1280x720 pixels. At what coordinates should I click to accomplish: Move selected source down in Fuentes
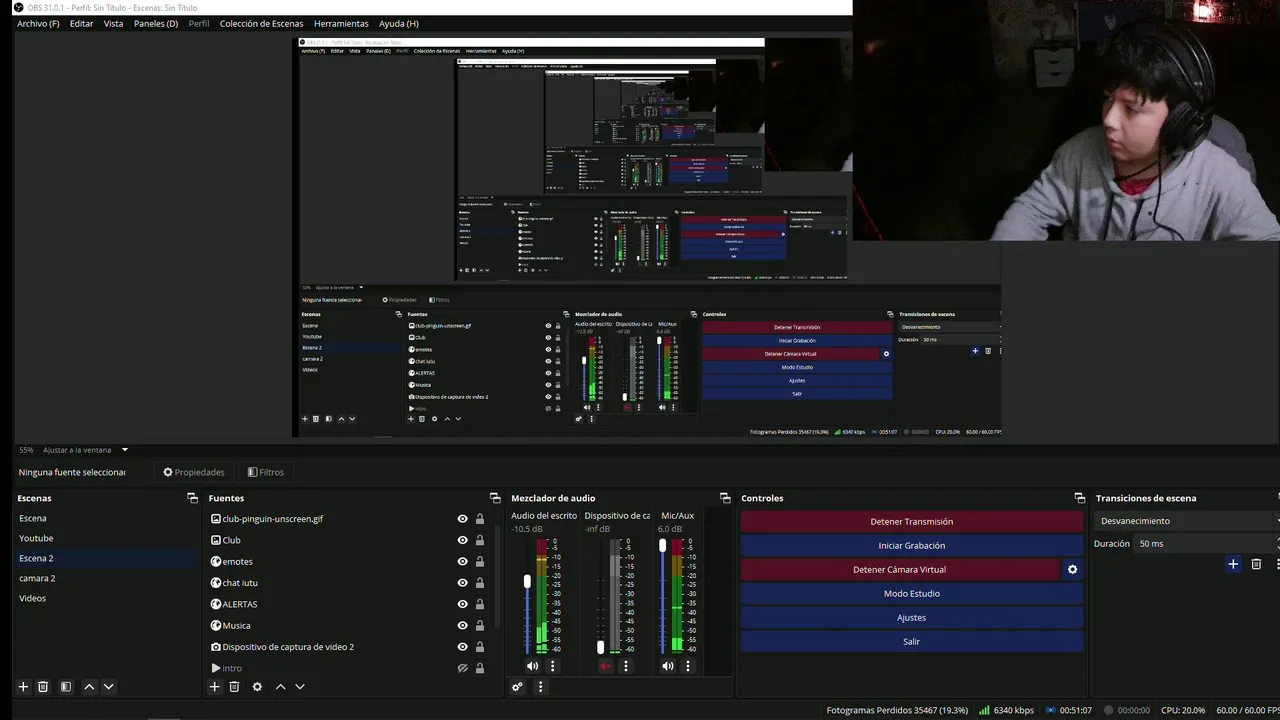pyautogui.click(x=299, y=687)
